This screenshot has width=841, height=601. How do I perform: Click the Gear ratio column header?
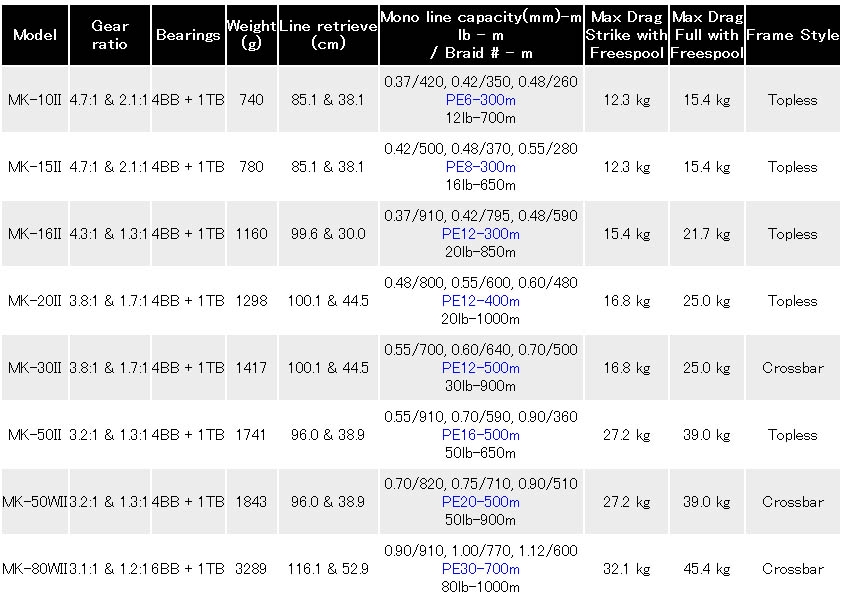coord(110,35)
